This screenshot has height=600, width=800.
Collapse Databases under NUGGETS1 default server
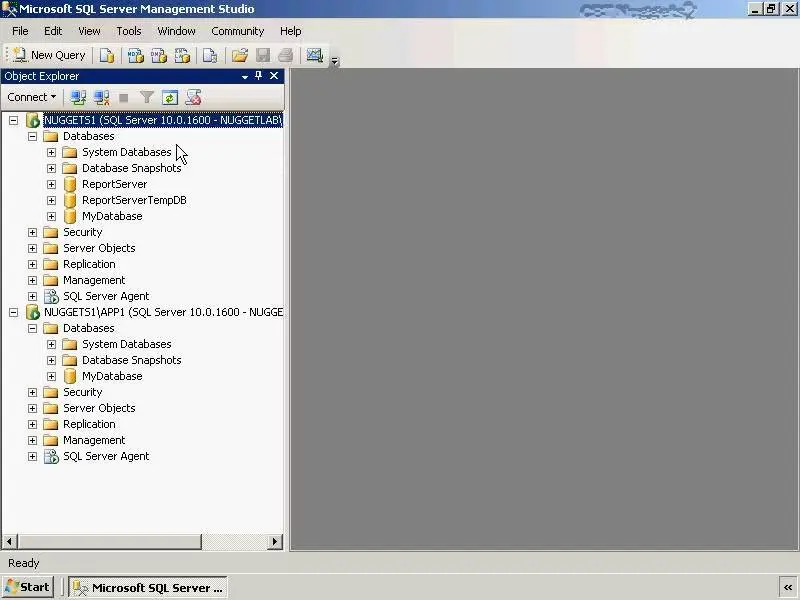33,136
